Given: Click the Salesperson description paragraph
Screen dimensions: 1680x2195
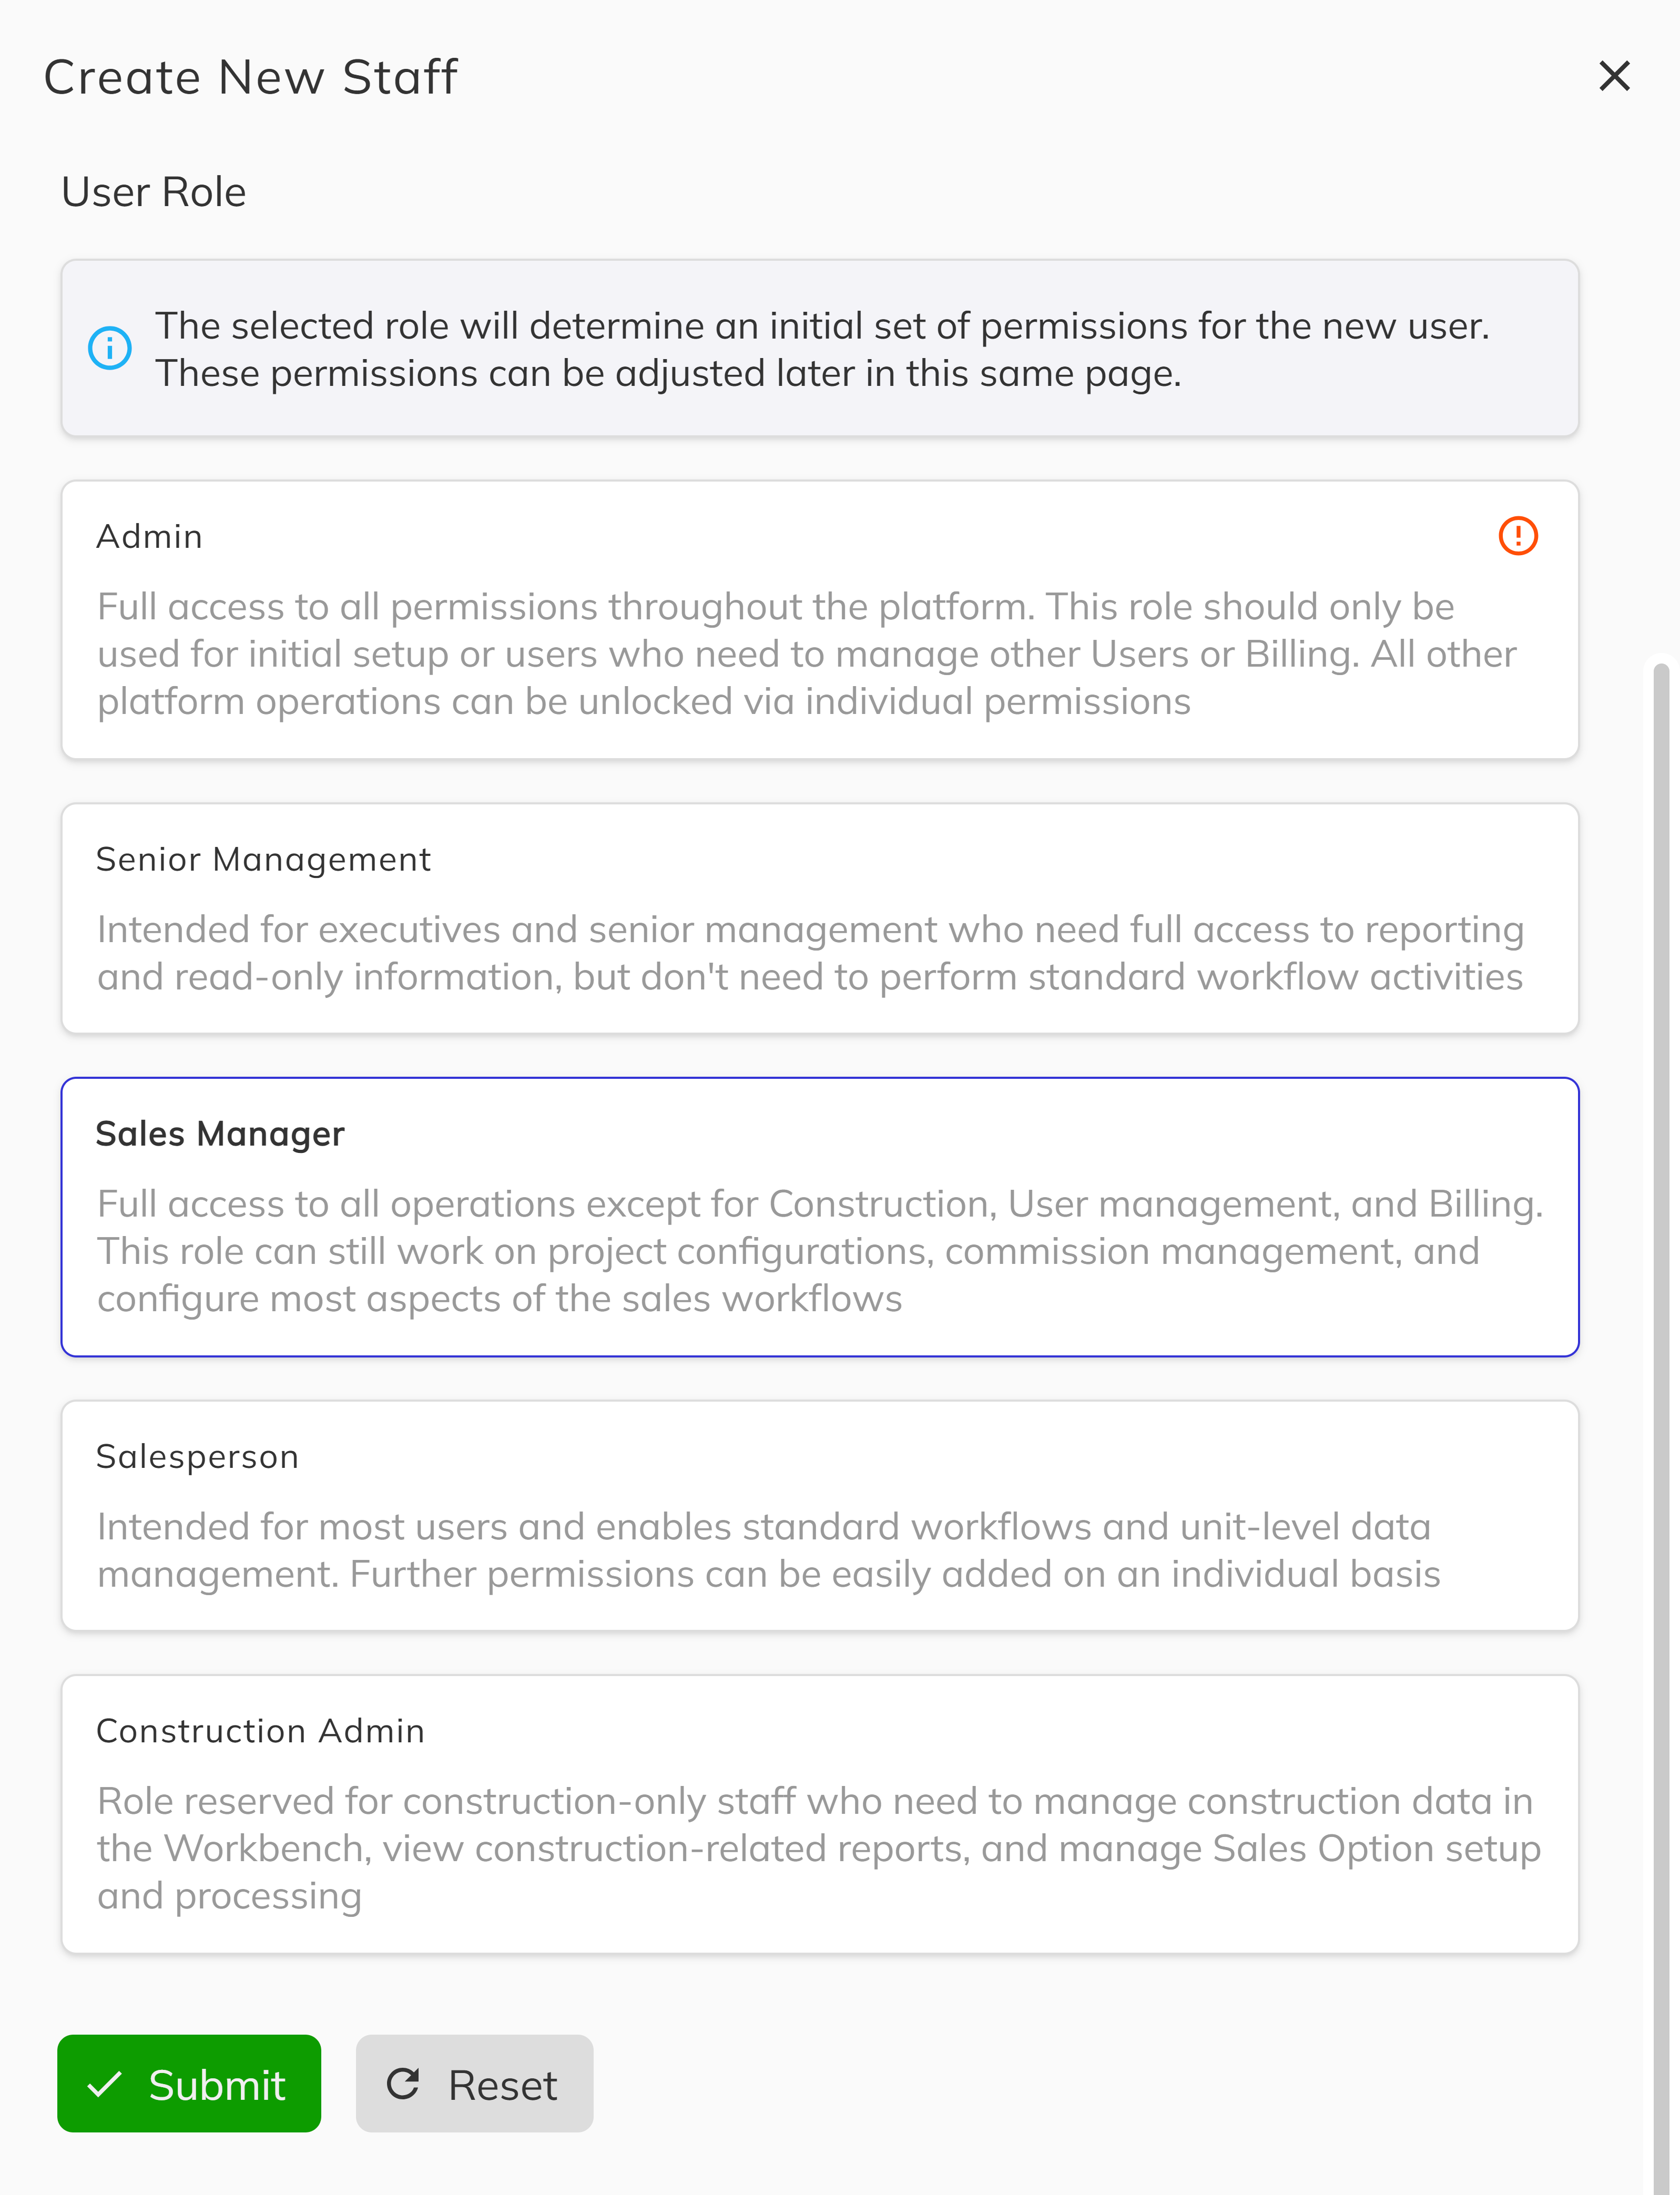Looking at the screenshot, I should [769, 1550].
